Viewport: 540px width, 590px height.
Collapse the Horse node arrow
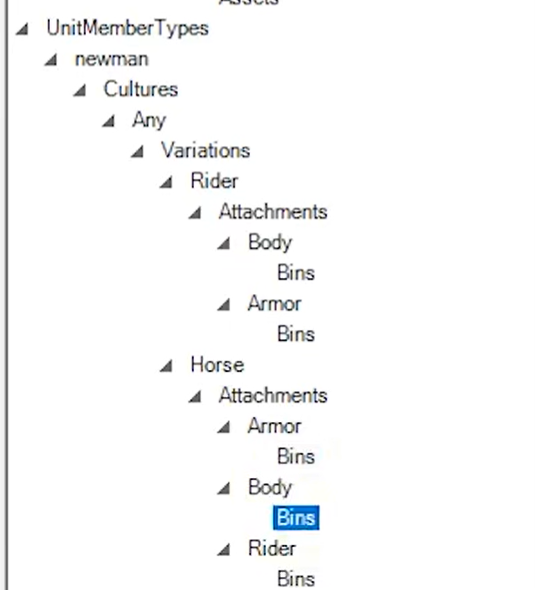point(166,366)
